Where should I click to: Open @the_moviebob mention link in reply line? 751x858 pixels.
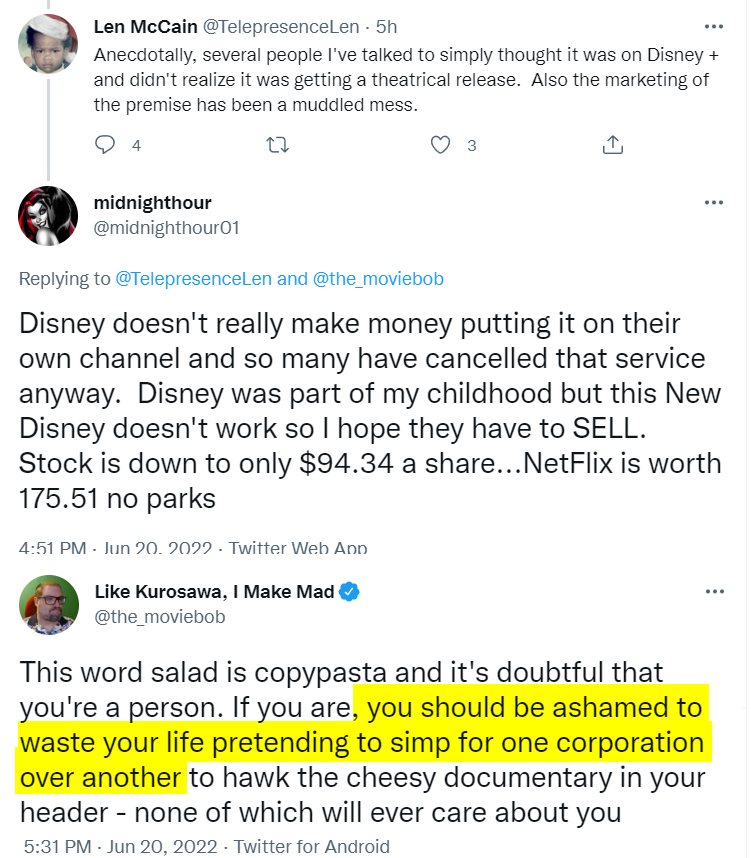[378, 279]
